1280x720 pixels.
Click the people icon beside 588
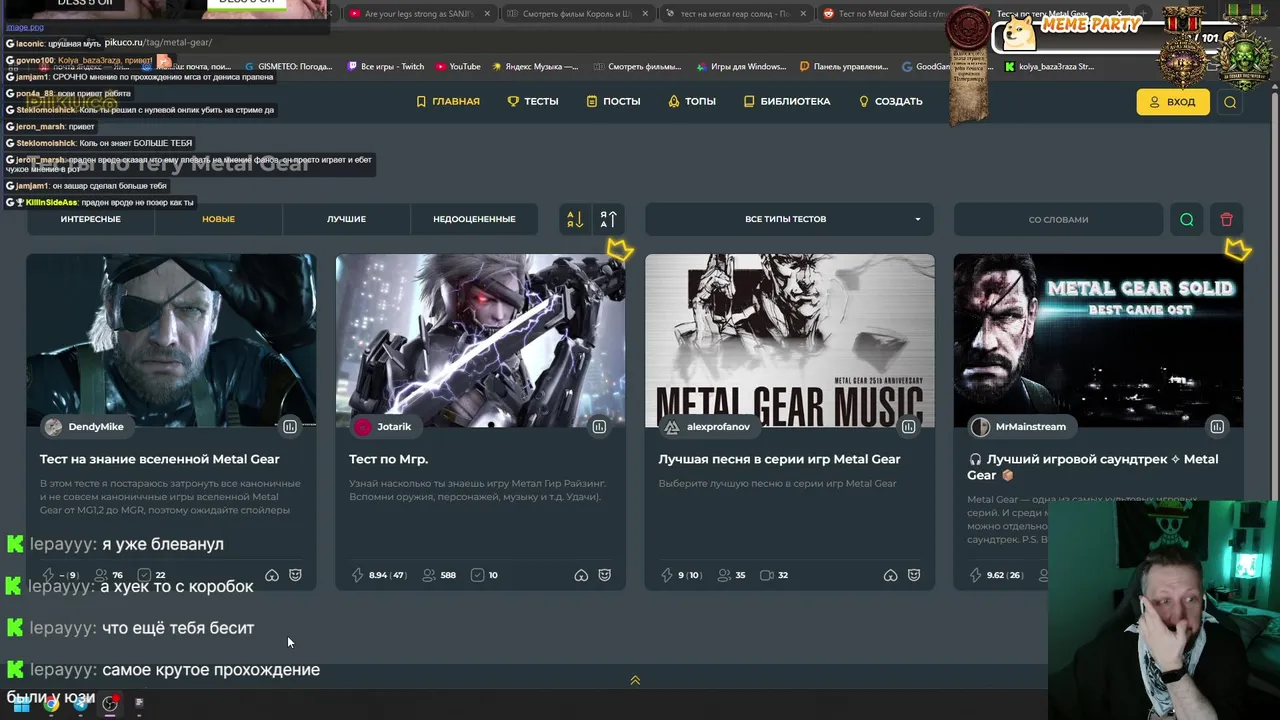[x=429, y=575]
